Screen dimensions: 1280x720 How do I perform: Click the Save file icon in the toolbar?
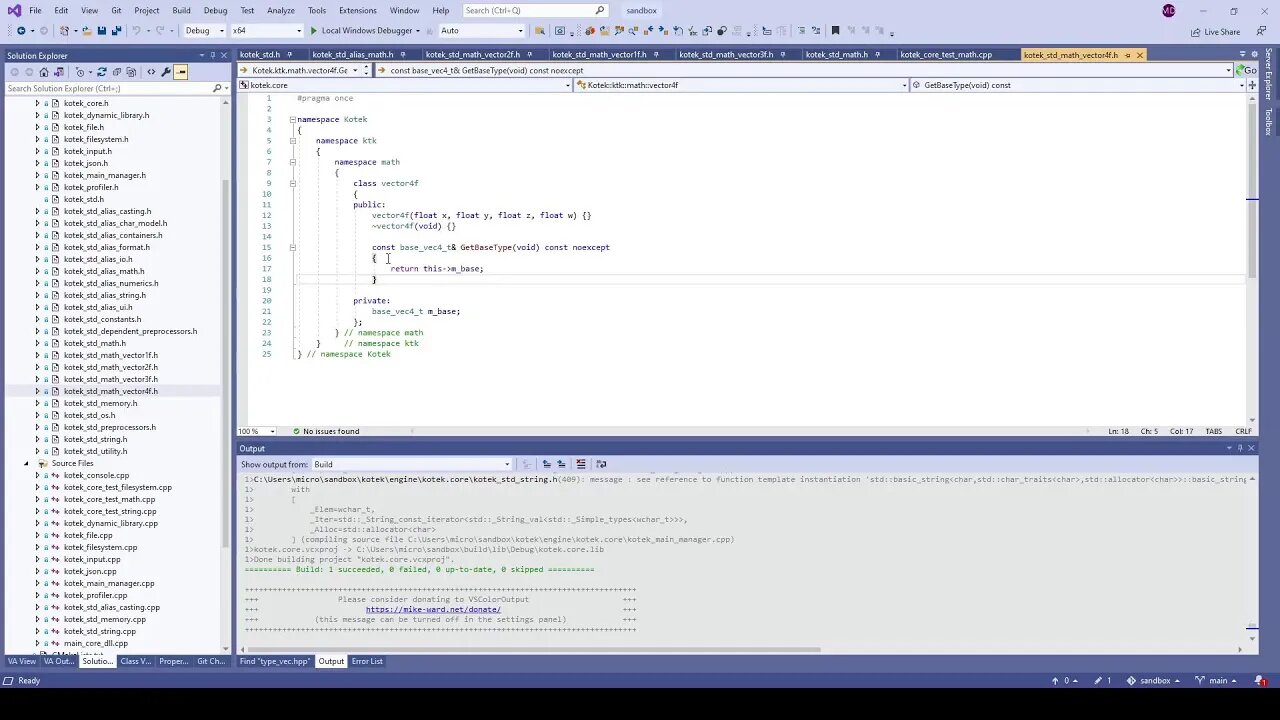tap(101, 31)
